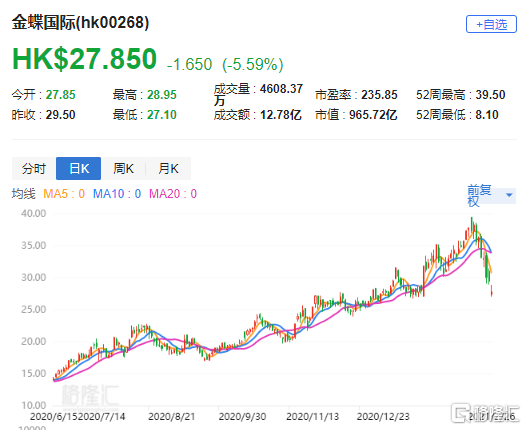Click the 20.00 price axis label
The width and height of the screenshot is (526, 430).
(x=34, y=341)
